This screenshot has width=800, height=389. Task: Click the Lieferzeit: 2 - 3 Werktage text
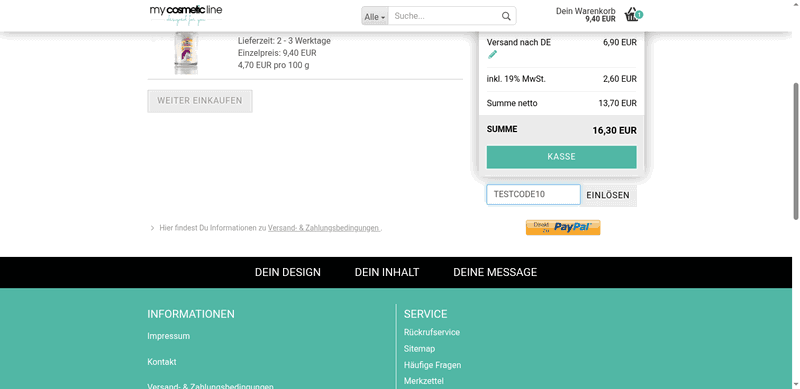[x=284, y=41]
